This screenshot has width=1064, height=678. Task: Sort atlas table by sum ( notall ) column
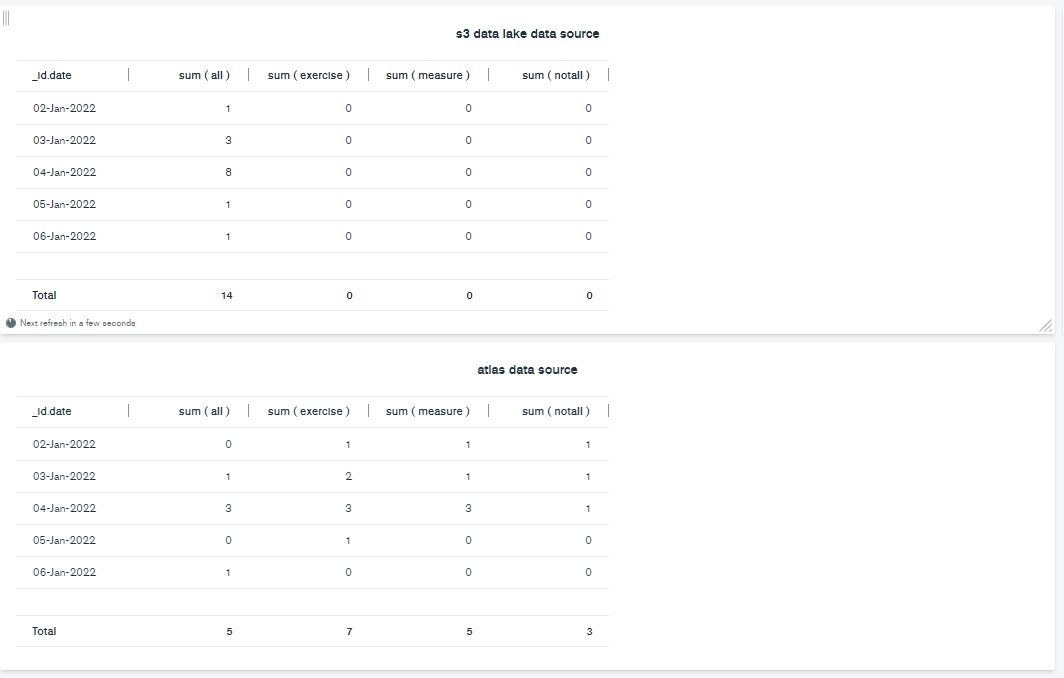coord(556,411)
